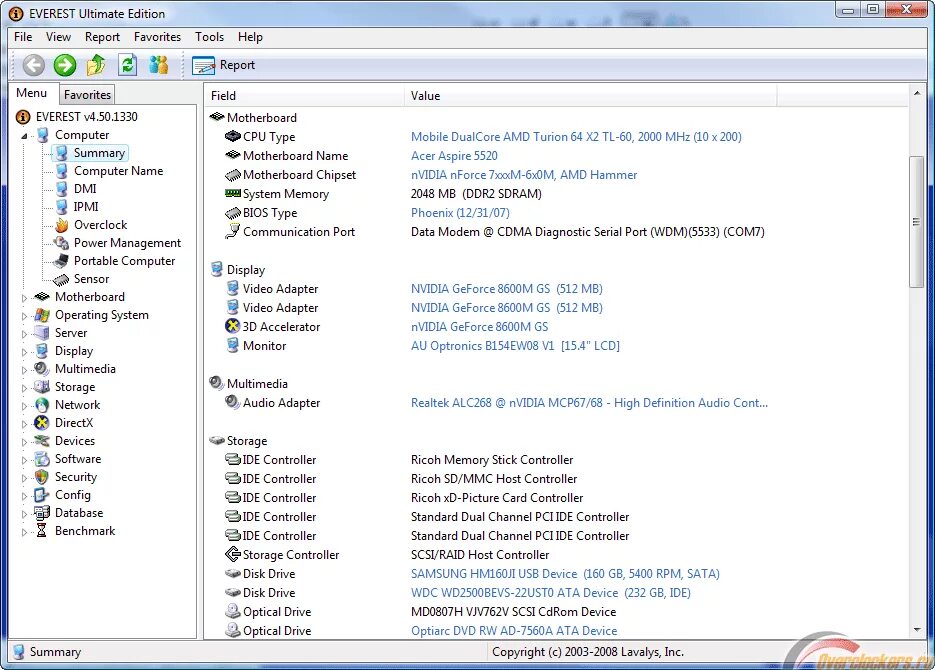This screenshot has height=670, width=935.
Task: Click the green Forward arrow toolbar icon
Action: point(65,65)
